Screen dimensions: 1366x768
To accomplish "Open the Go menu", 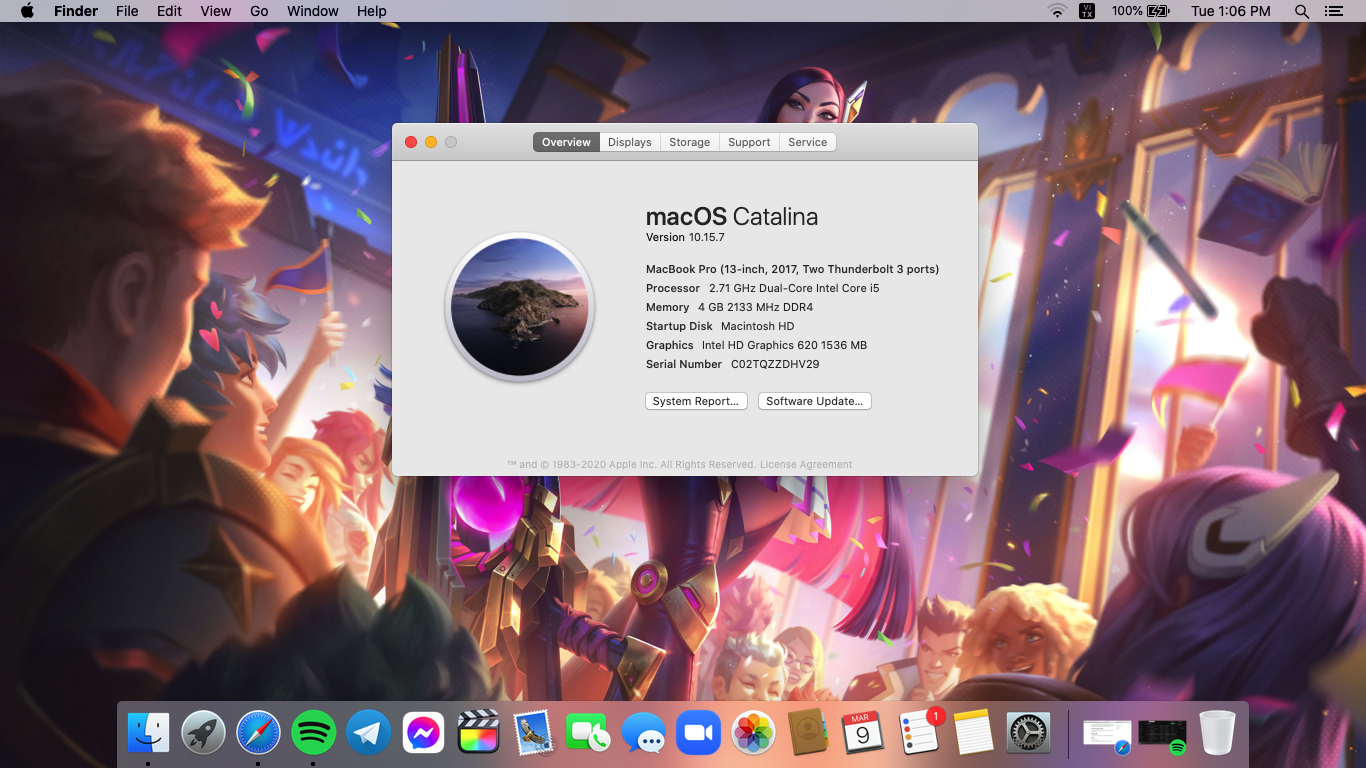I will (259, 11).
